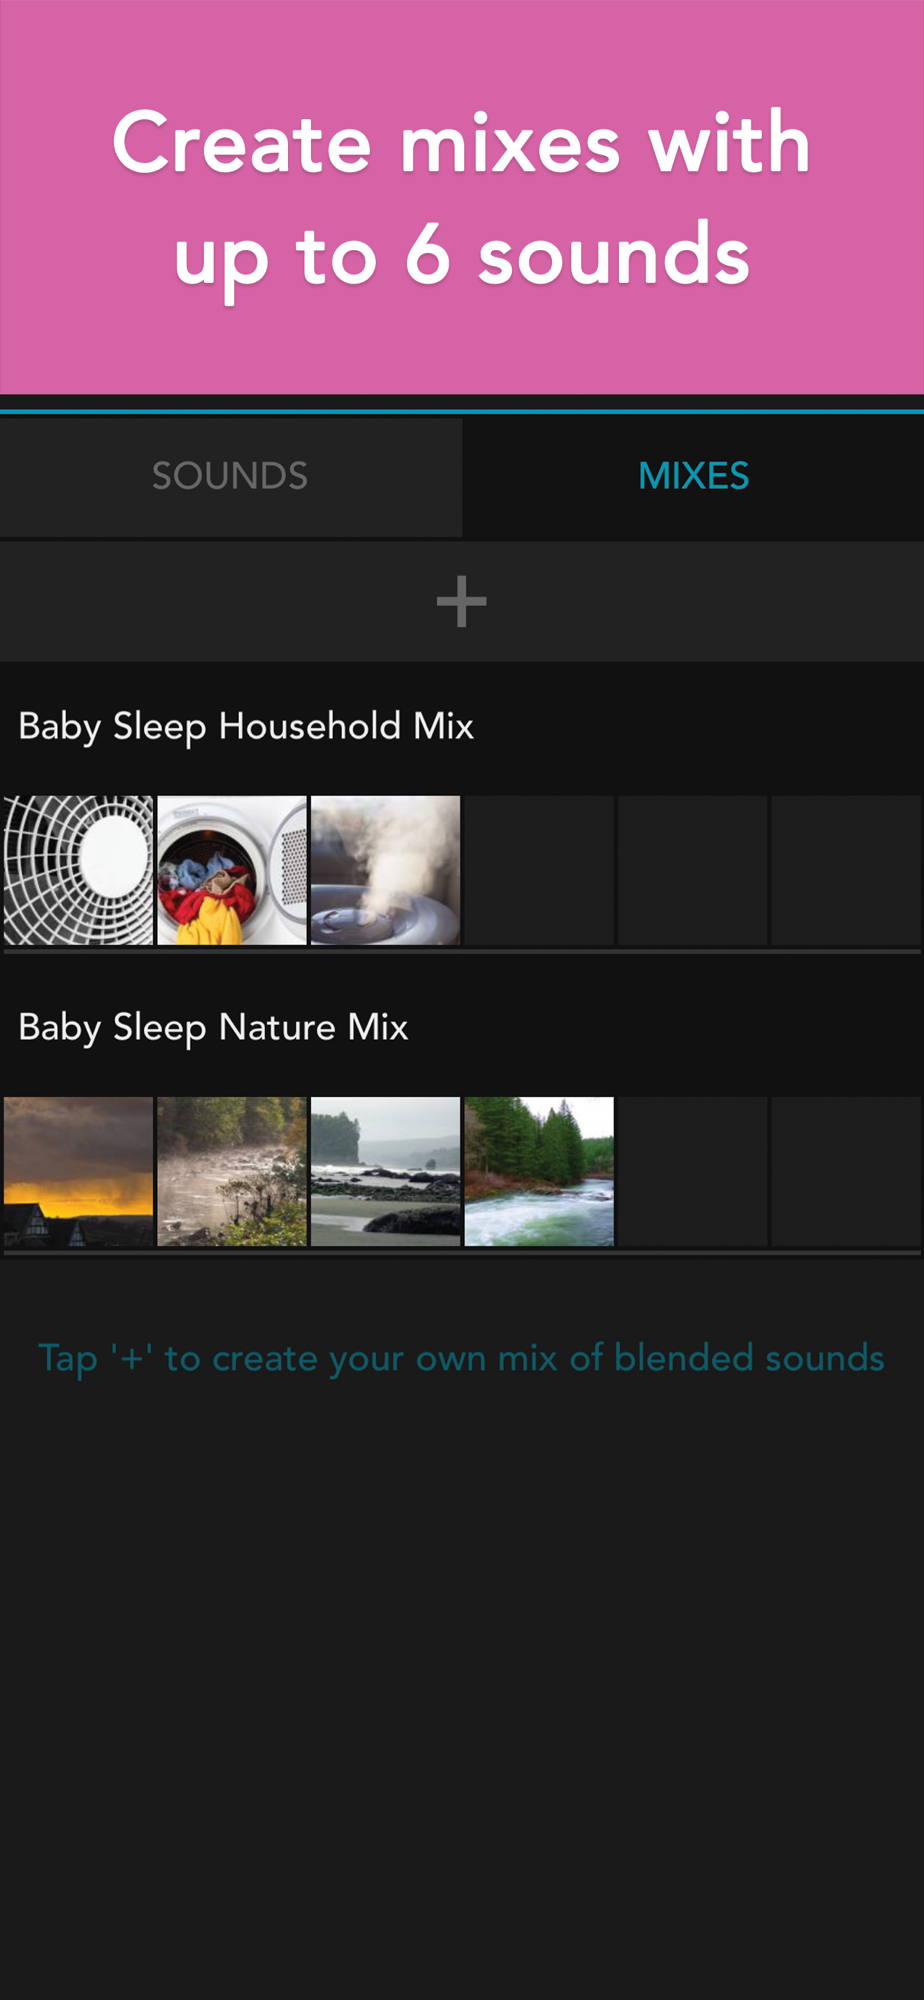This screenshot has height=2000, width=924.
Task: Tap last empty slot in Household Mix
Action: (x=846, y=870)
